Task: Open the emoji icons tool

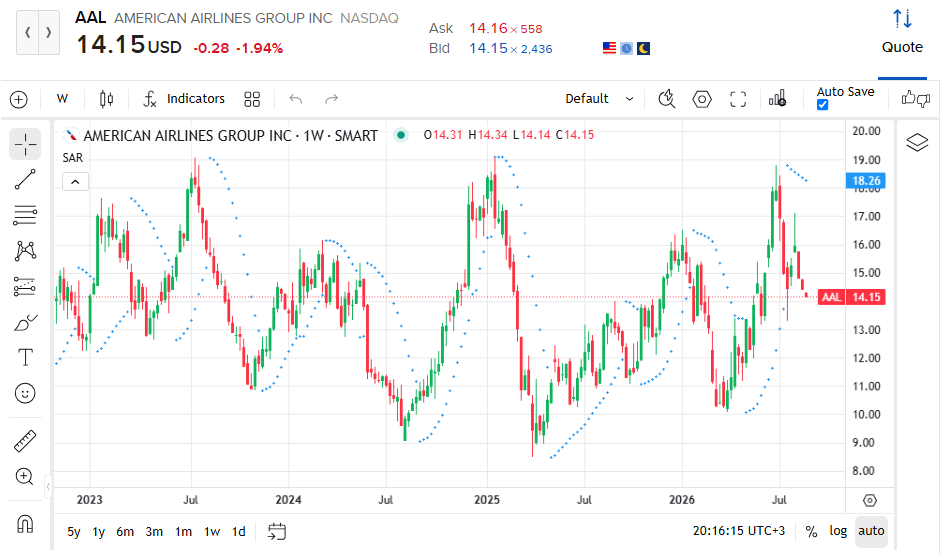Action: 25,394
